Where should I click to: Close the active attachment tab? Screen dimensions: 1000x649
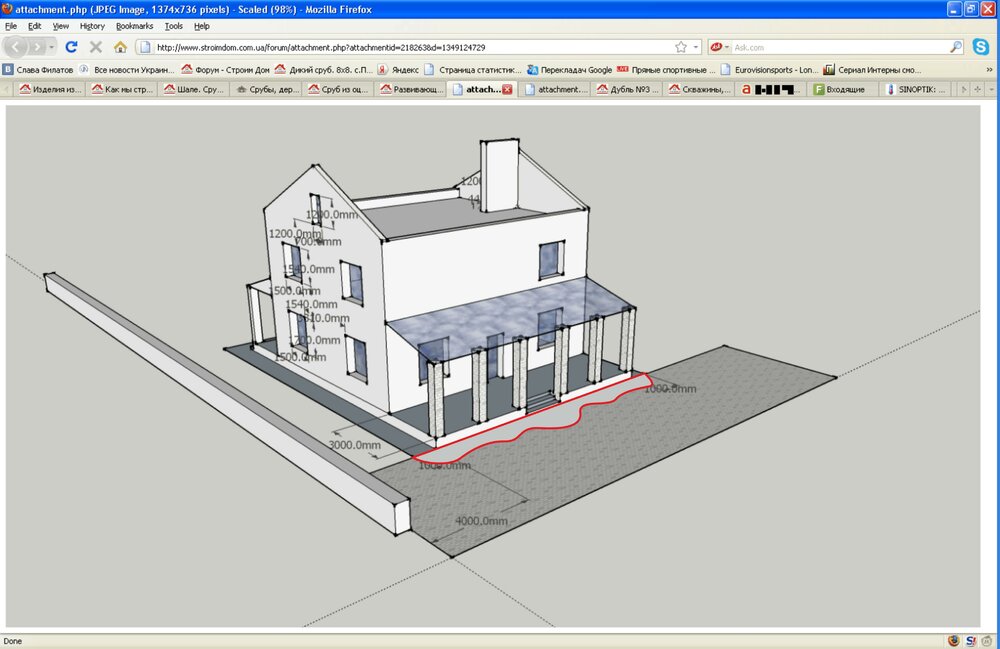point(507,89)
